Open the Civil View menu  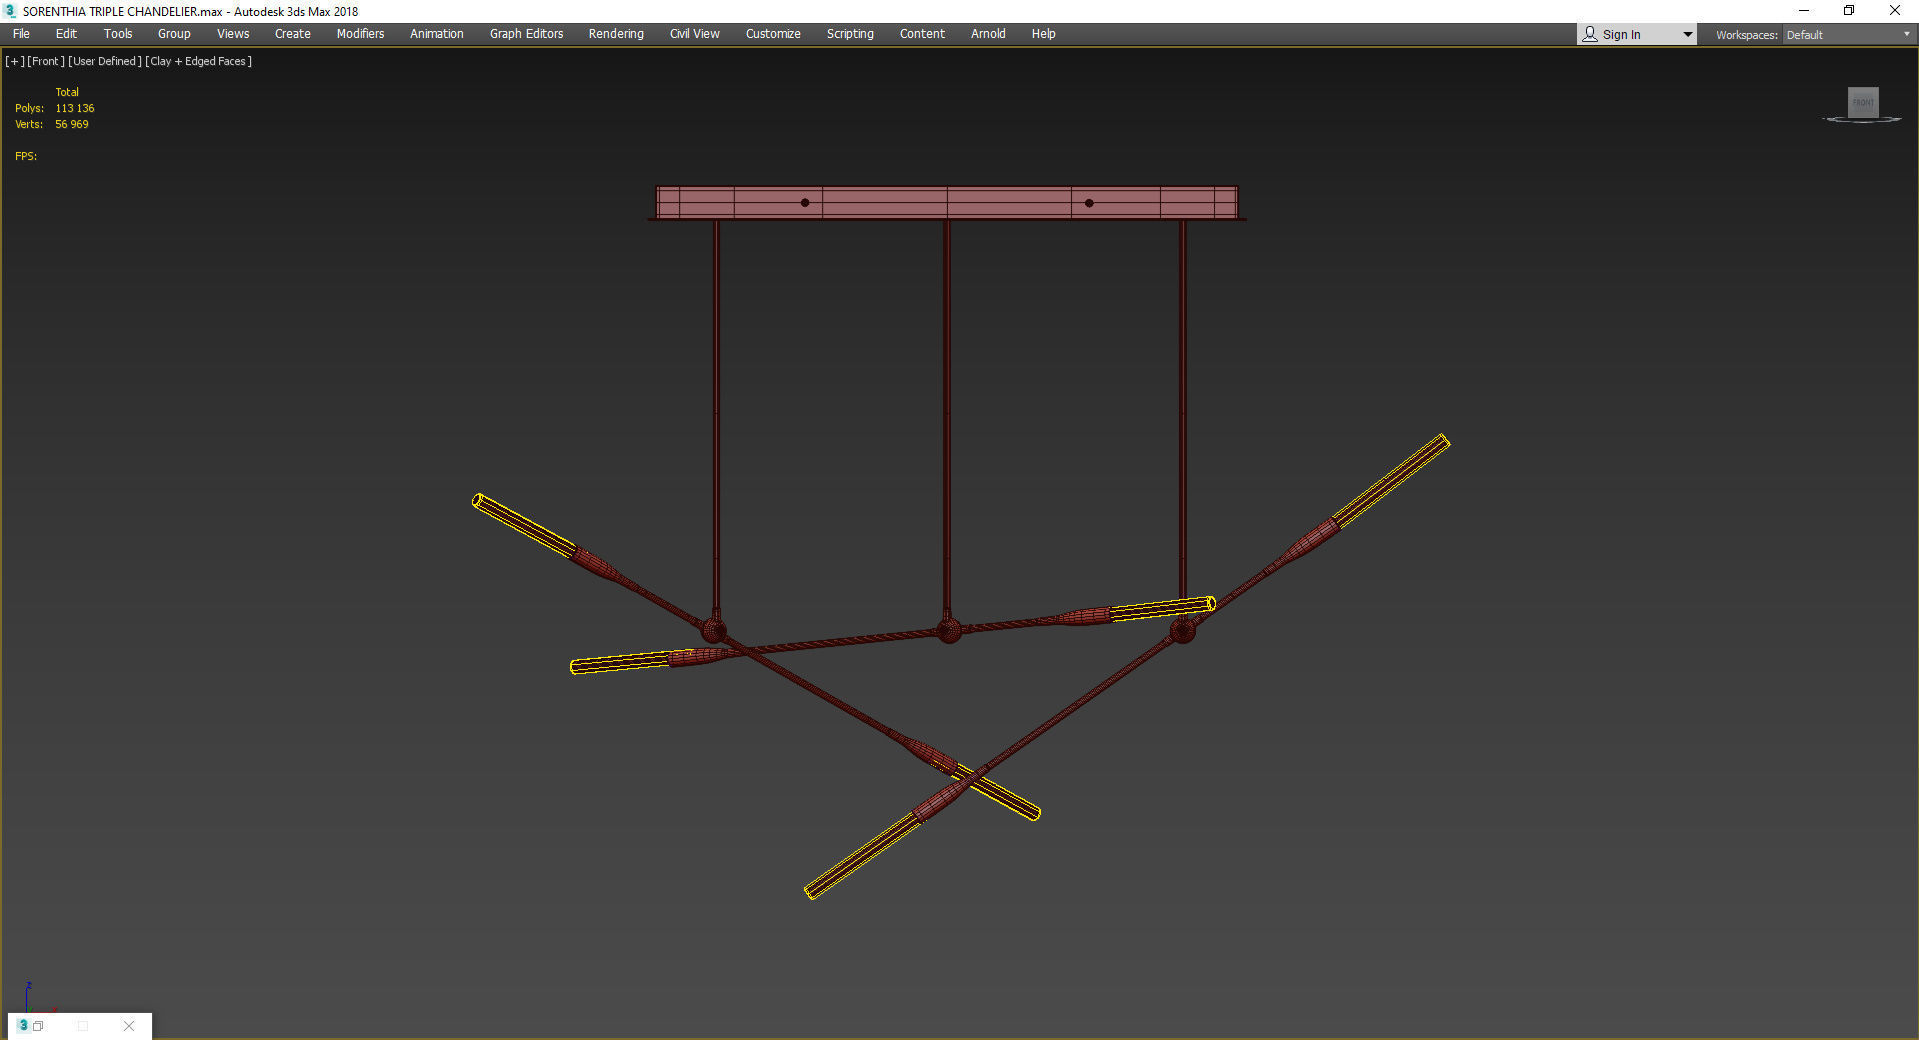[695, 34]
